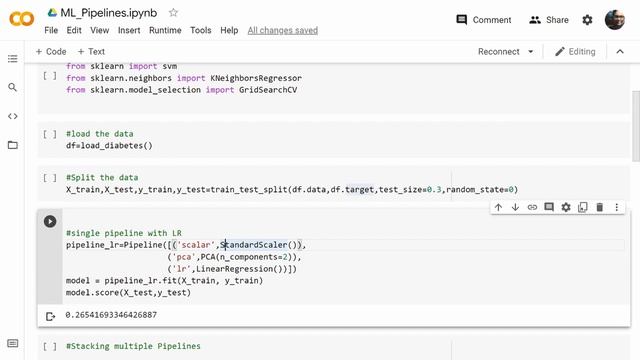Open the View menu
Screen dimensions: 640x360
click(100, 30)
